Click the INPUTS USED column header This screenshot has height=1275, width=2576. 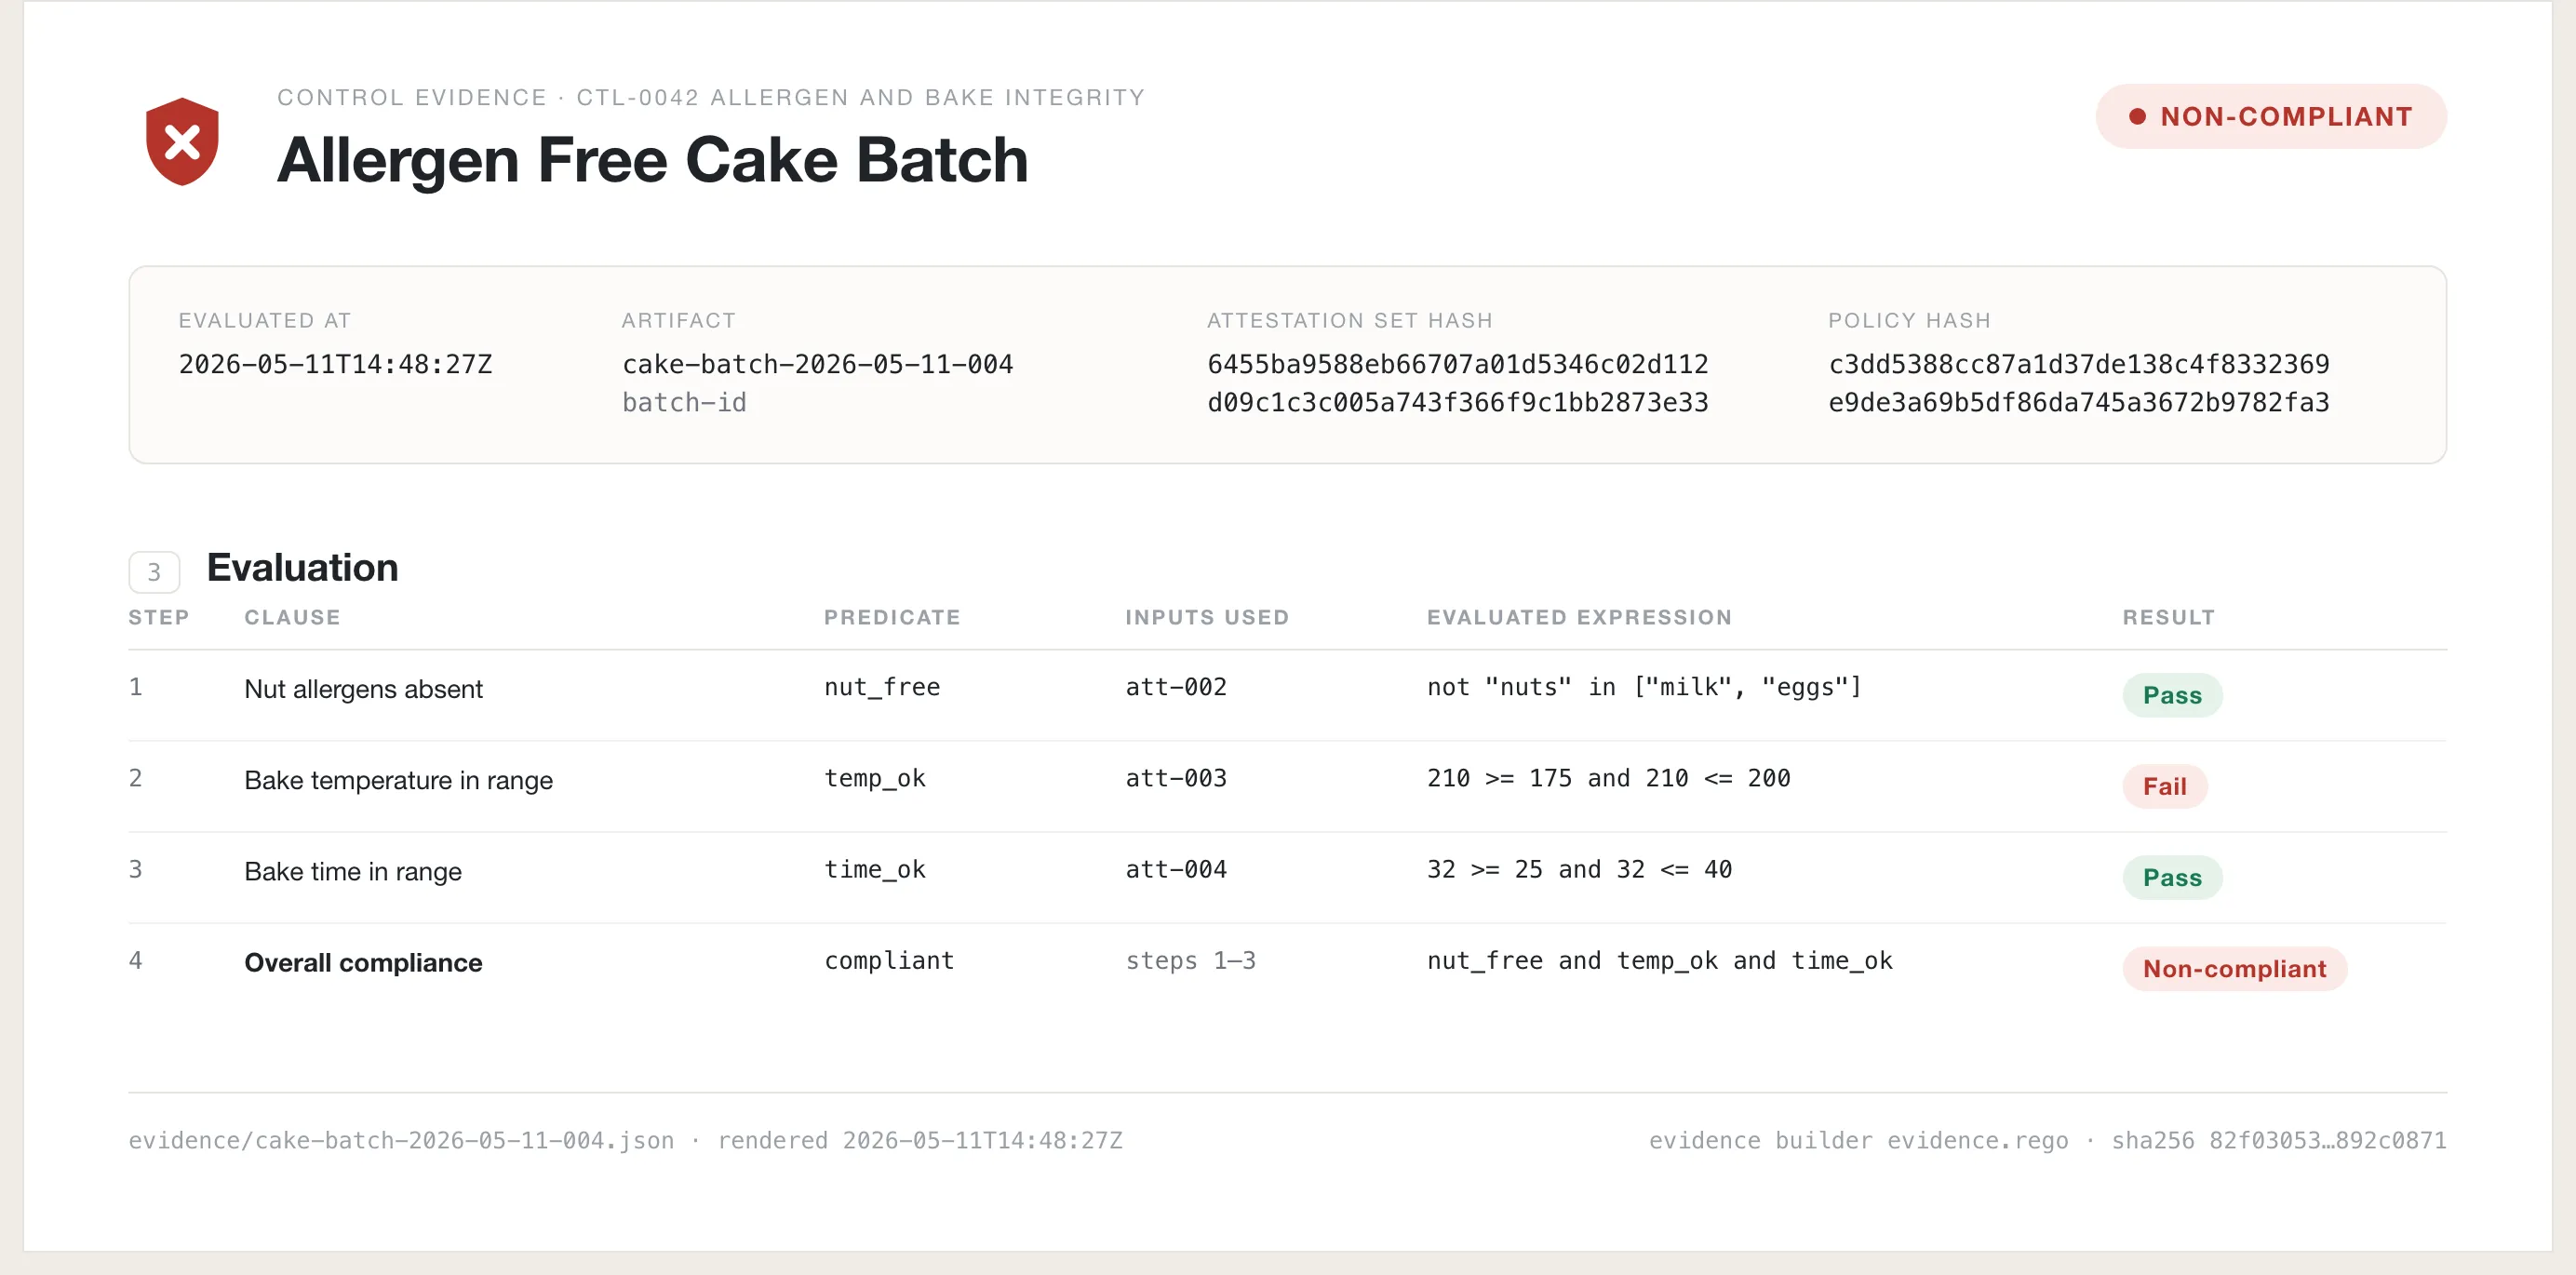(1207, 617)
